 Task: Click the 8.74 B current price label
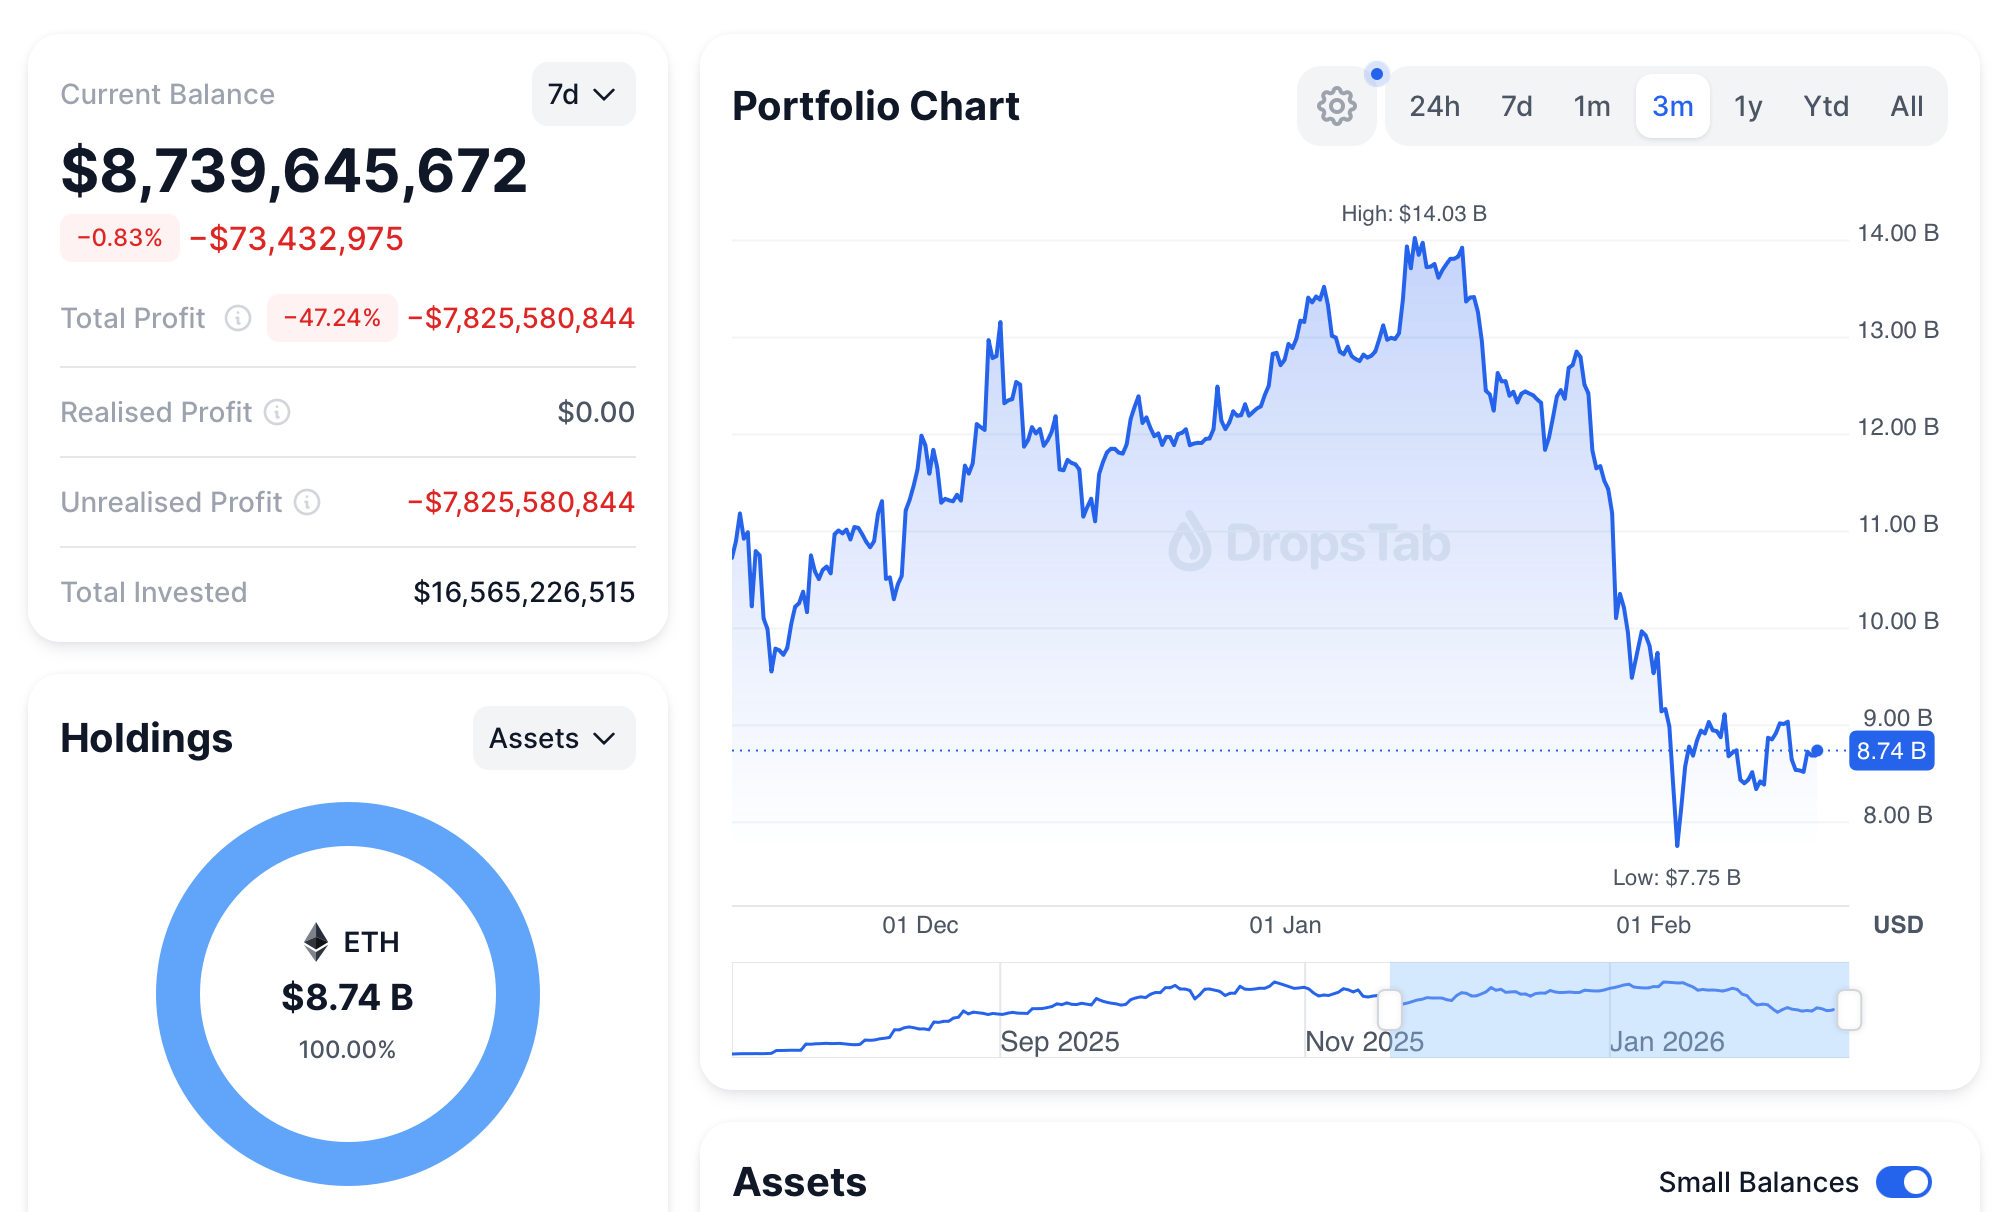point(1891,751)
